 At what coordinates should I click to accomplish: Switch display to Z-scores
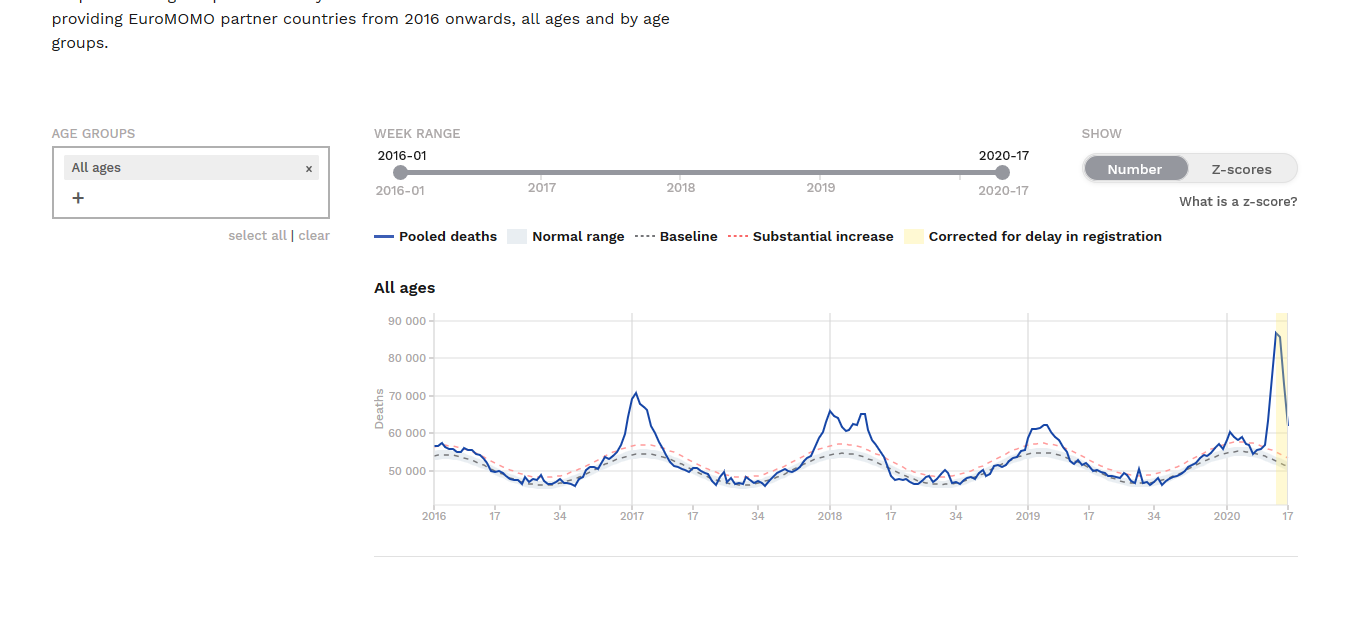(1241, 169)
